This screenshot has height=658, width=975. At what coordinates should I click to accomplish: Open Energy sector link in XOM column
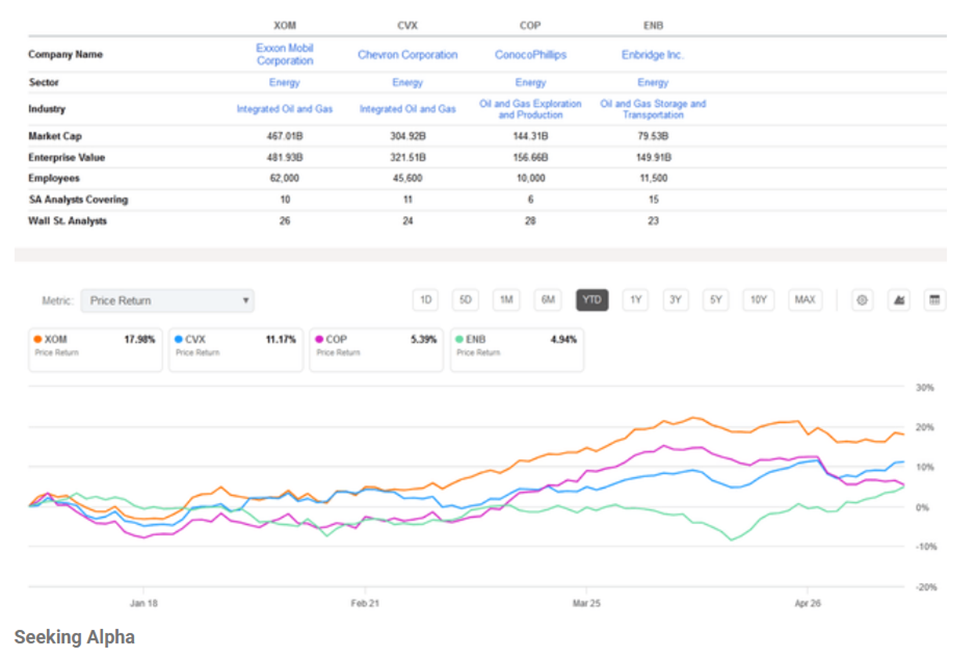[284, 83]
